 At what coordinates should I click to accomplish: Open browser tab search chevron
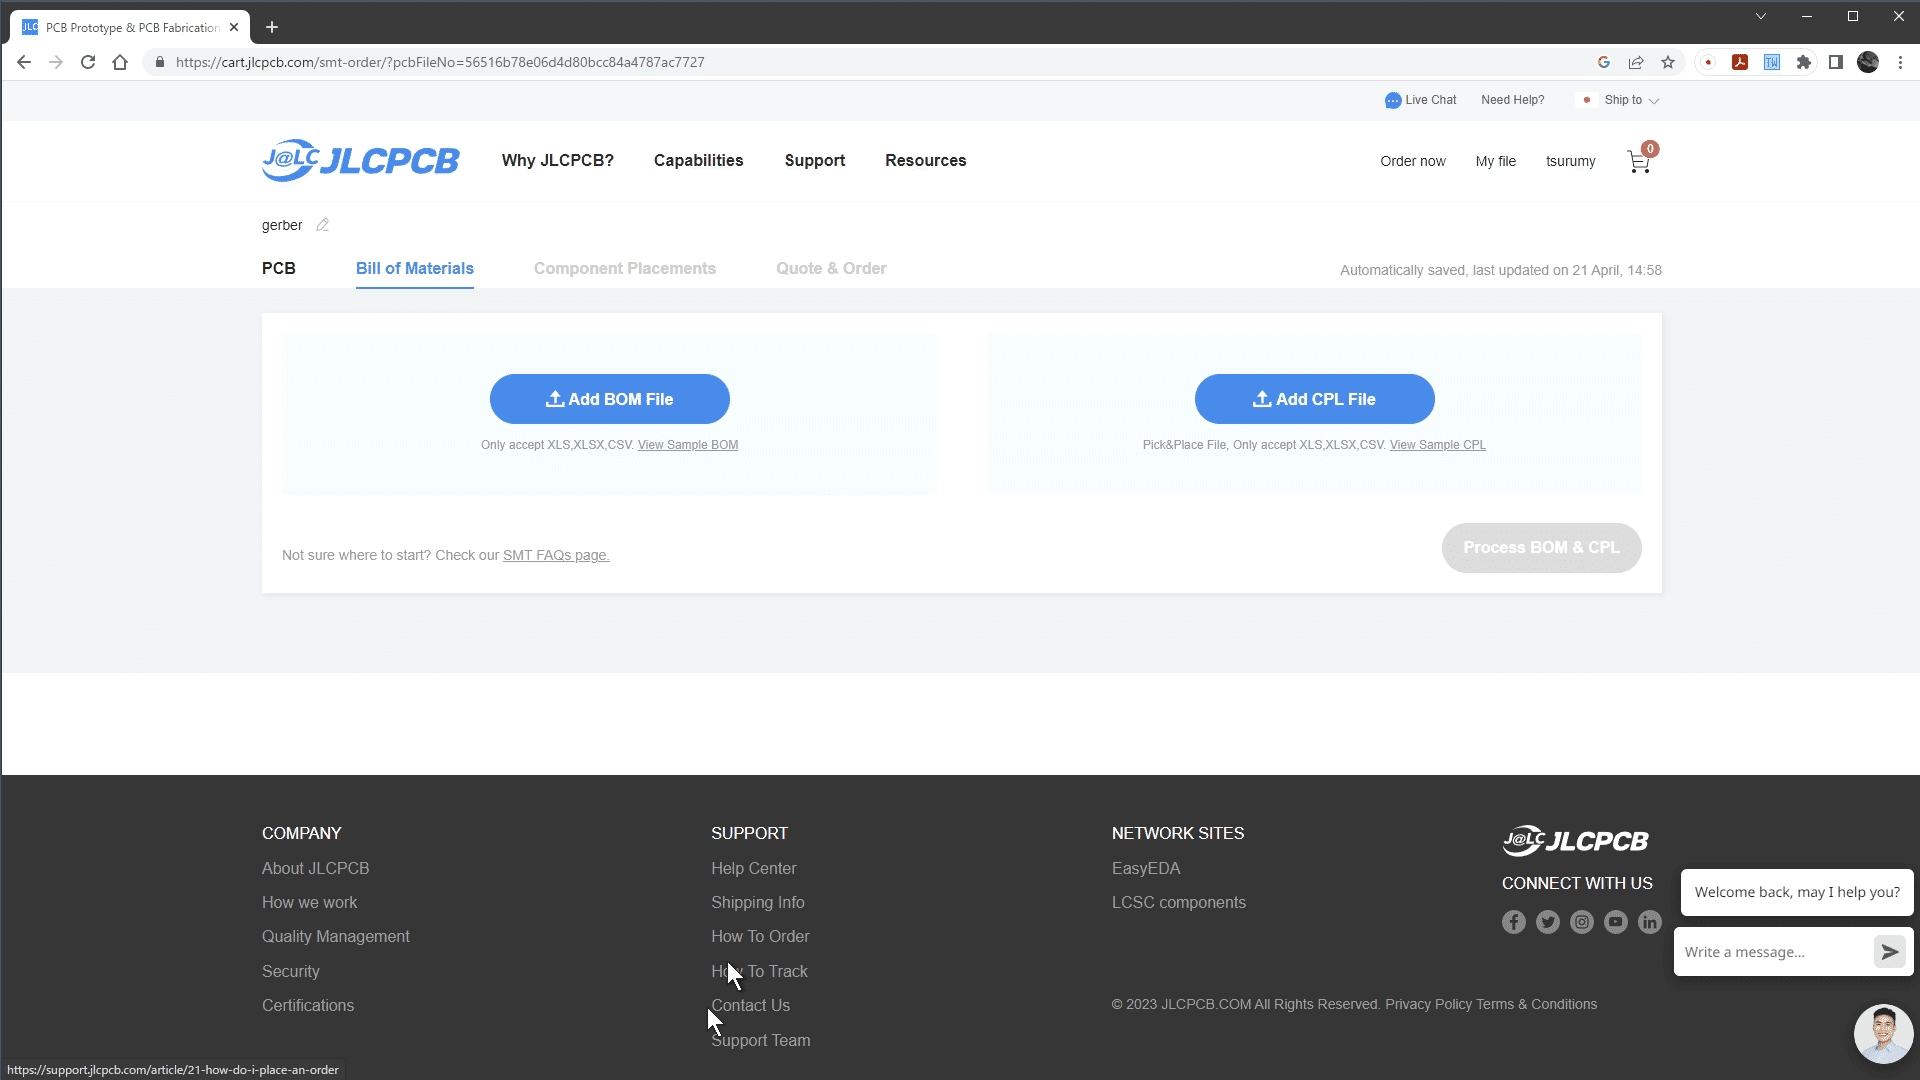click(1760, 16)
